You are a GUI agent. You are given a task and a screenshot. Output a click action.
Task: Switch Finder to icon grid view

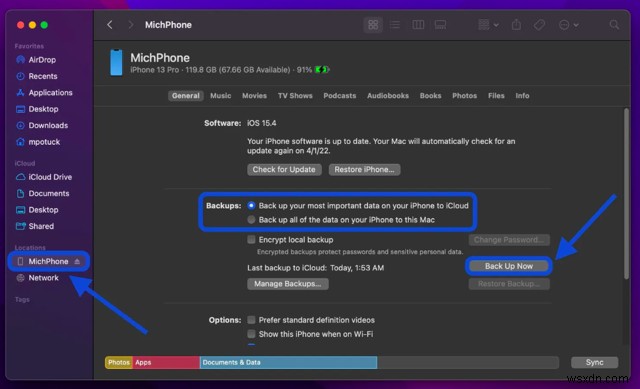[x=373, y=25]
